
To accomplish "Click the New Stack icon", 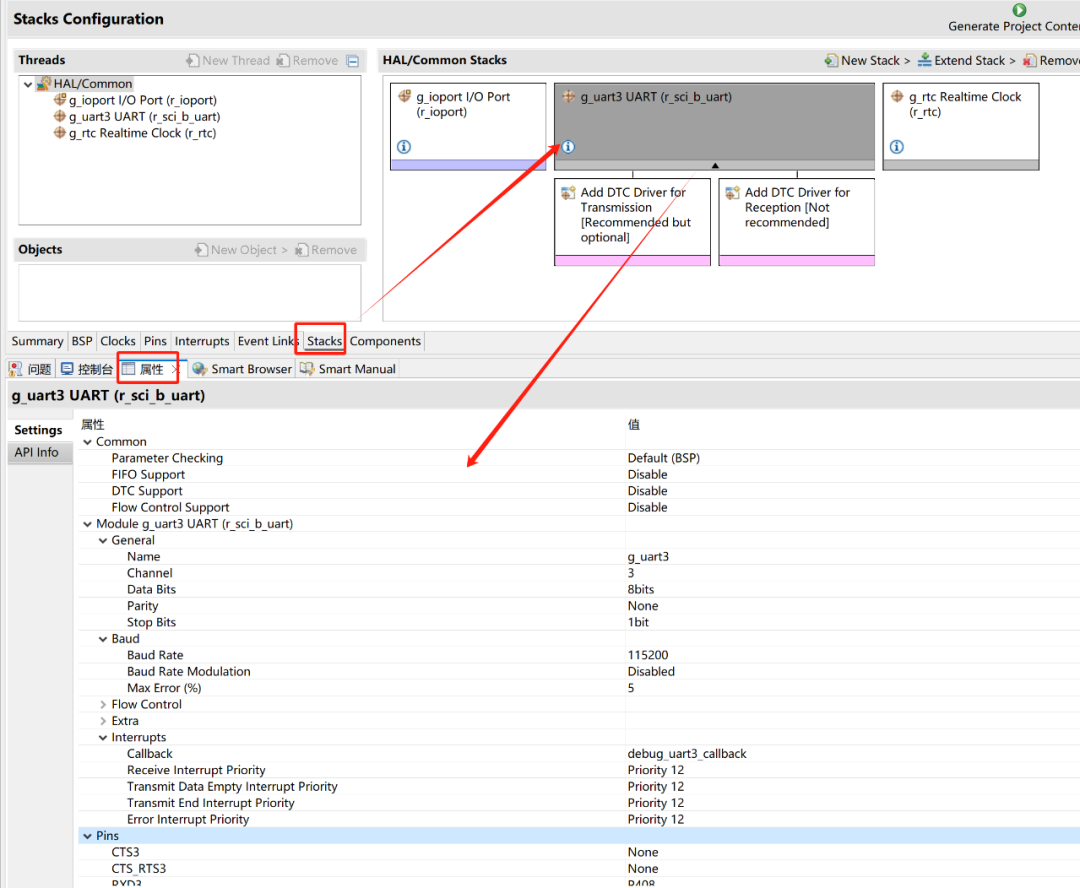I will tap(831, 61).
